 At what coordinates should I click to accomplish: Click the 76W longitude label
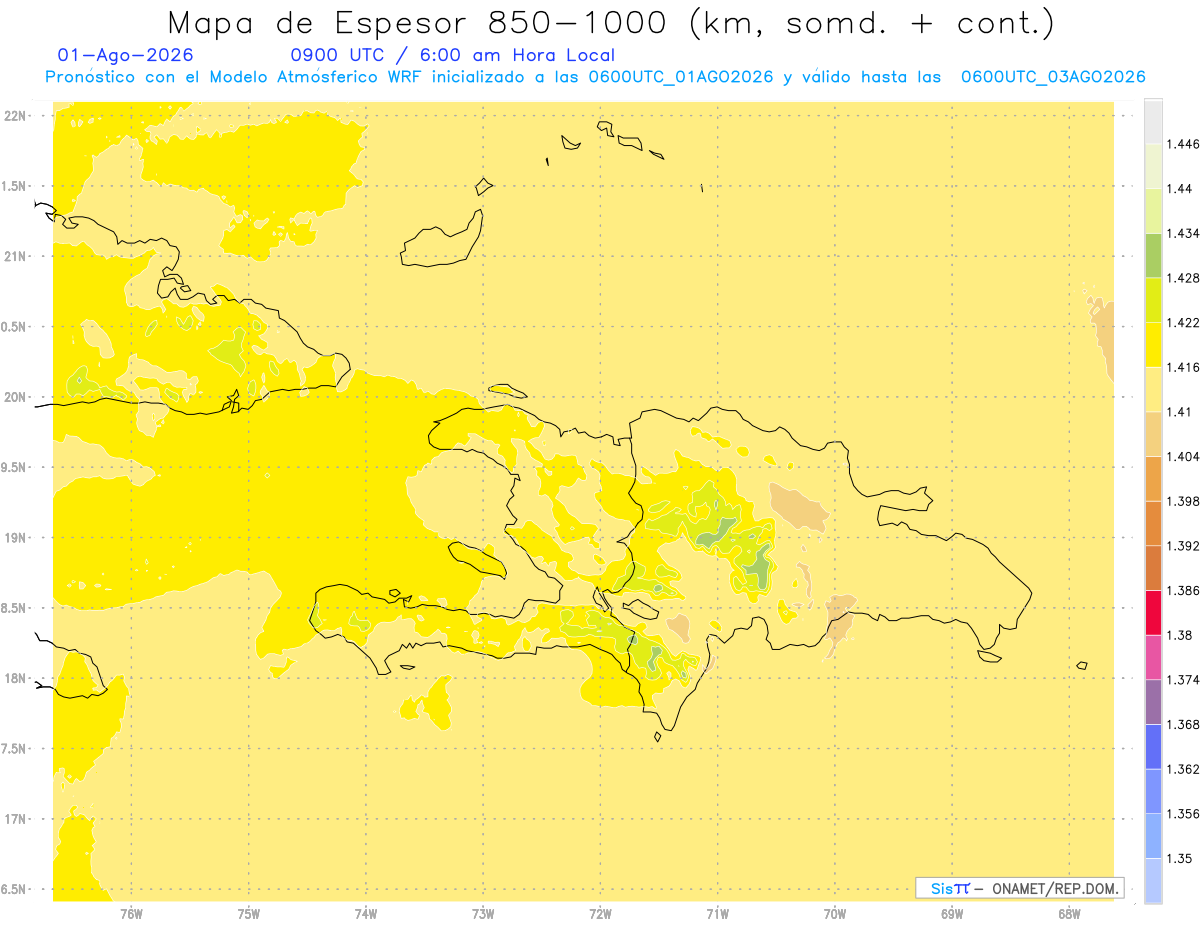click(x=131, y=913)
